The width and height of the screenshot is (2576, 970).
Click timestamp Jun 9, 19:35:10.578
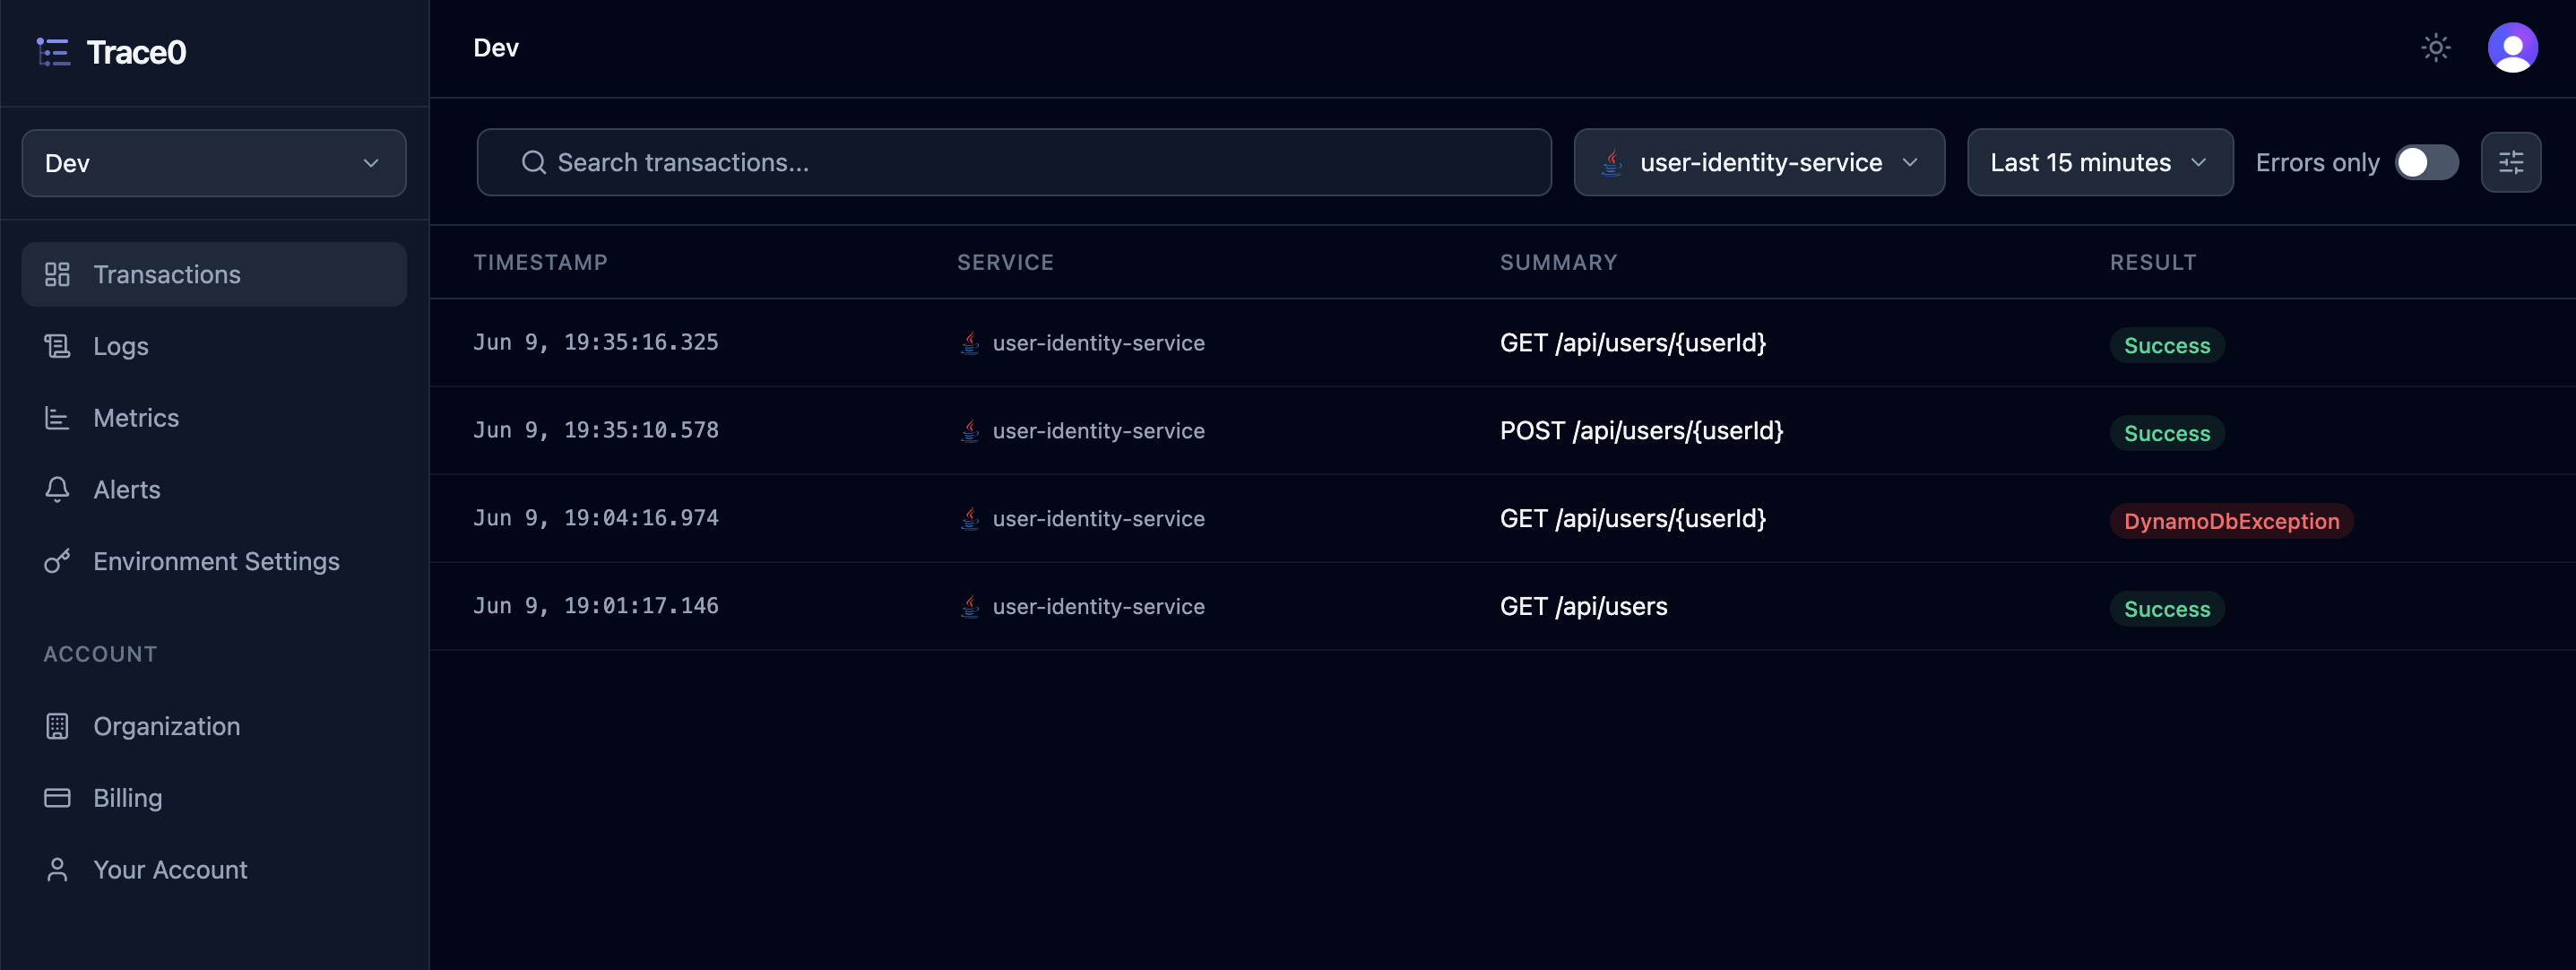tap(595, 430)
